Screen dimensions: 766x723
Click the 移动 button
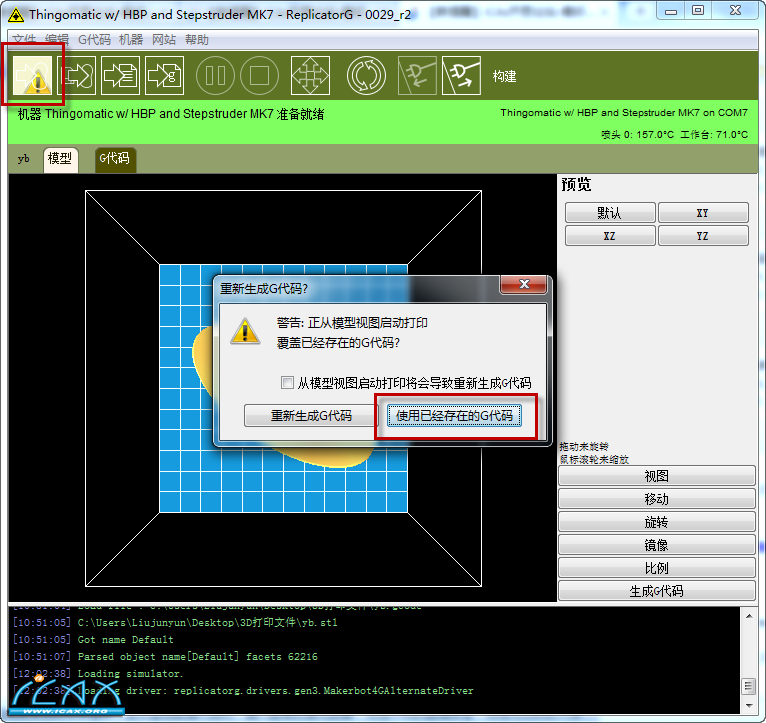point(657,499)
